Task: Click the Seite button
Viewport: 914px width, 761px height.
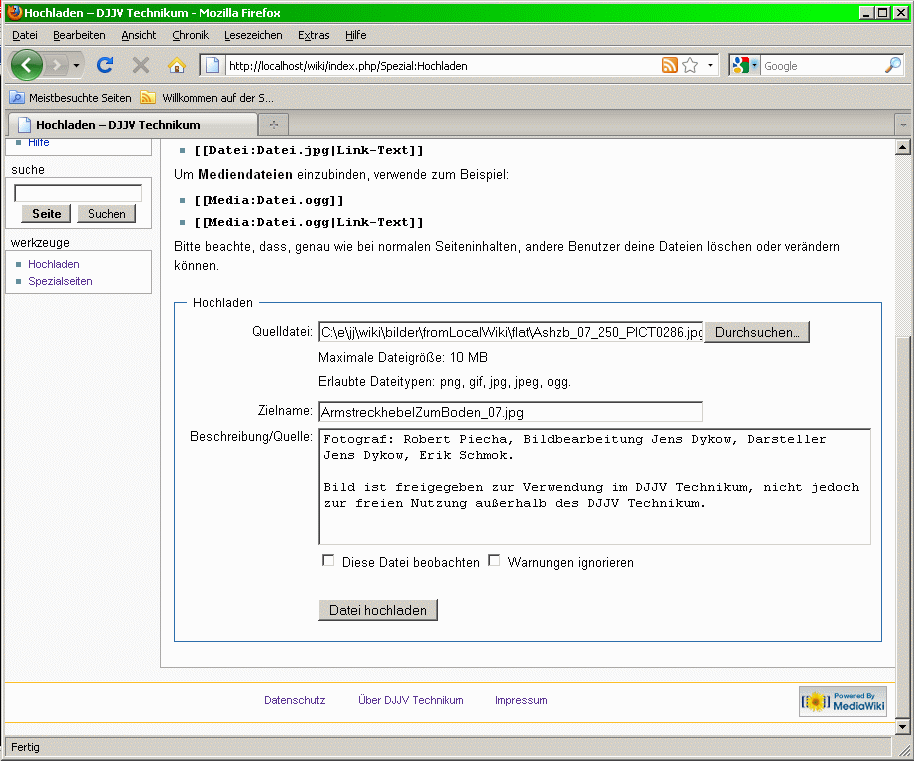Action: (x=46, y=214)
